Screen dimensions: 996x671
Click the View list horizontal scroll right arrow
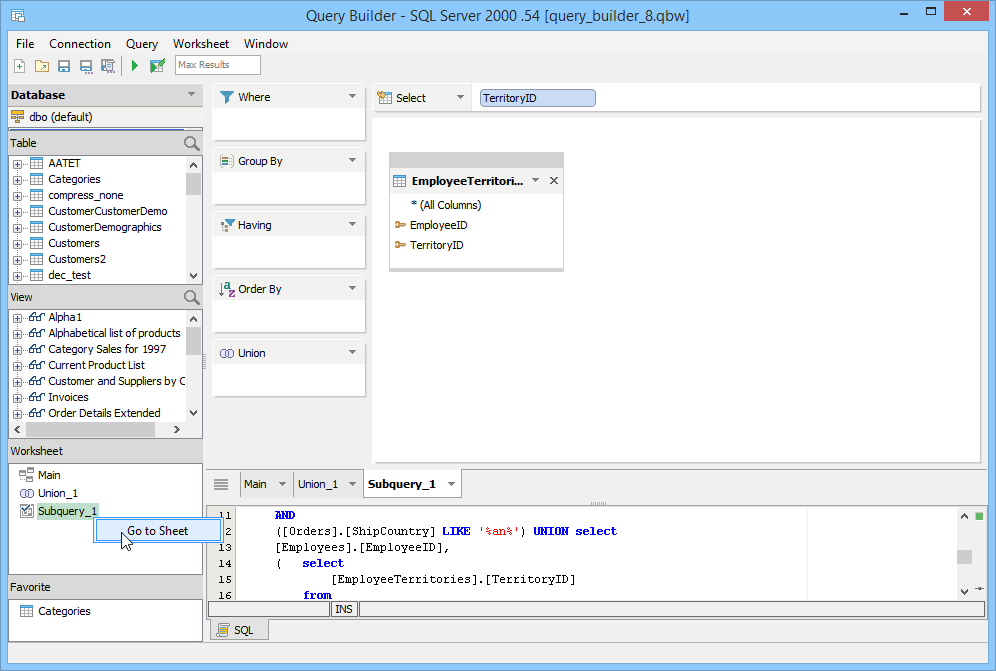177,430
